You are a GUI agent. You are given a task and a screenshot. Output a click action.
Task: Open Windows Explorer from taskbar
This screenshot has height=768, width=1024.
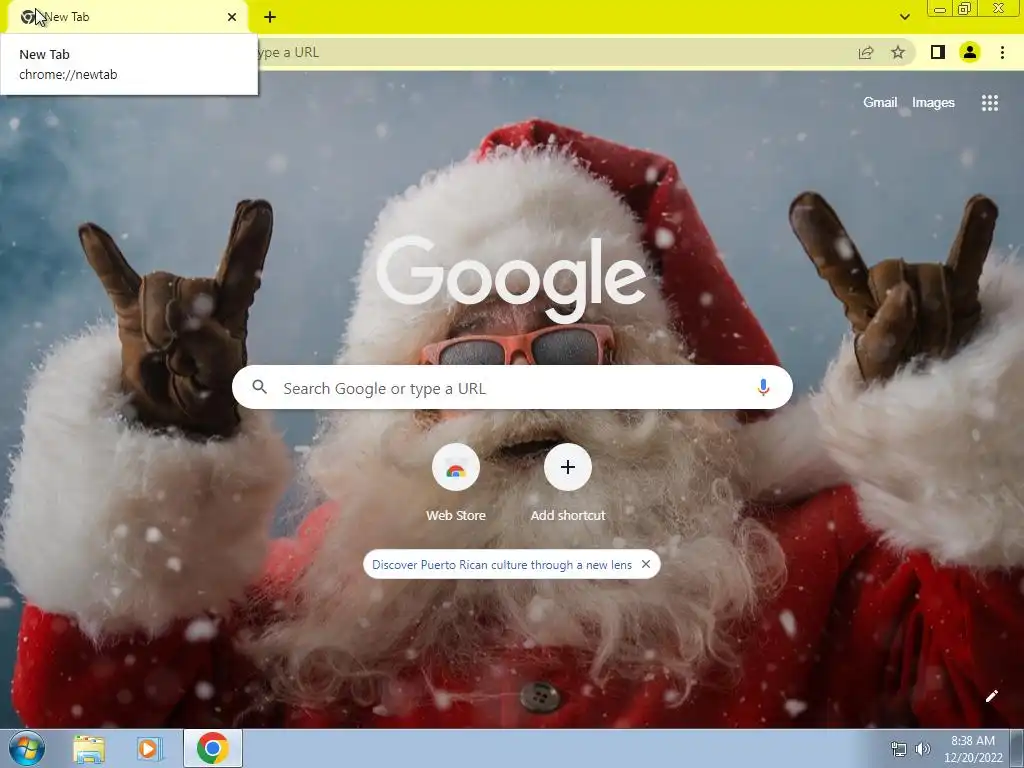click(89, 749)
